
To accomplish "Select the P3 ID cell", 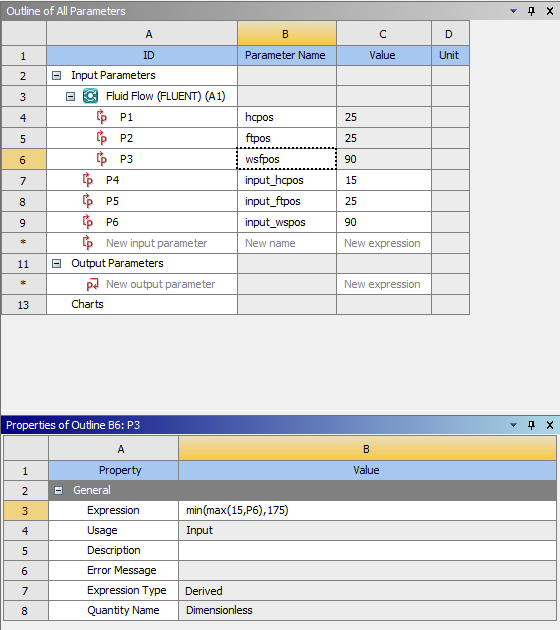I will (142, 159).
